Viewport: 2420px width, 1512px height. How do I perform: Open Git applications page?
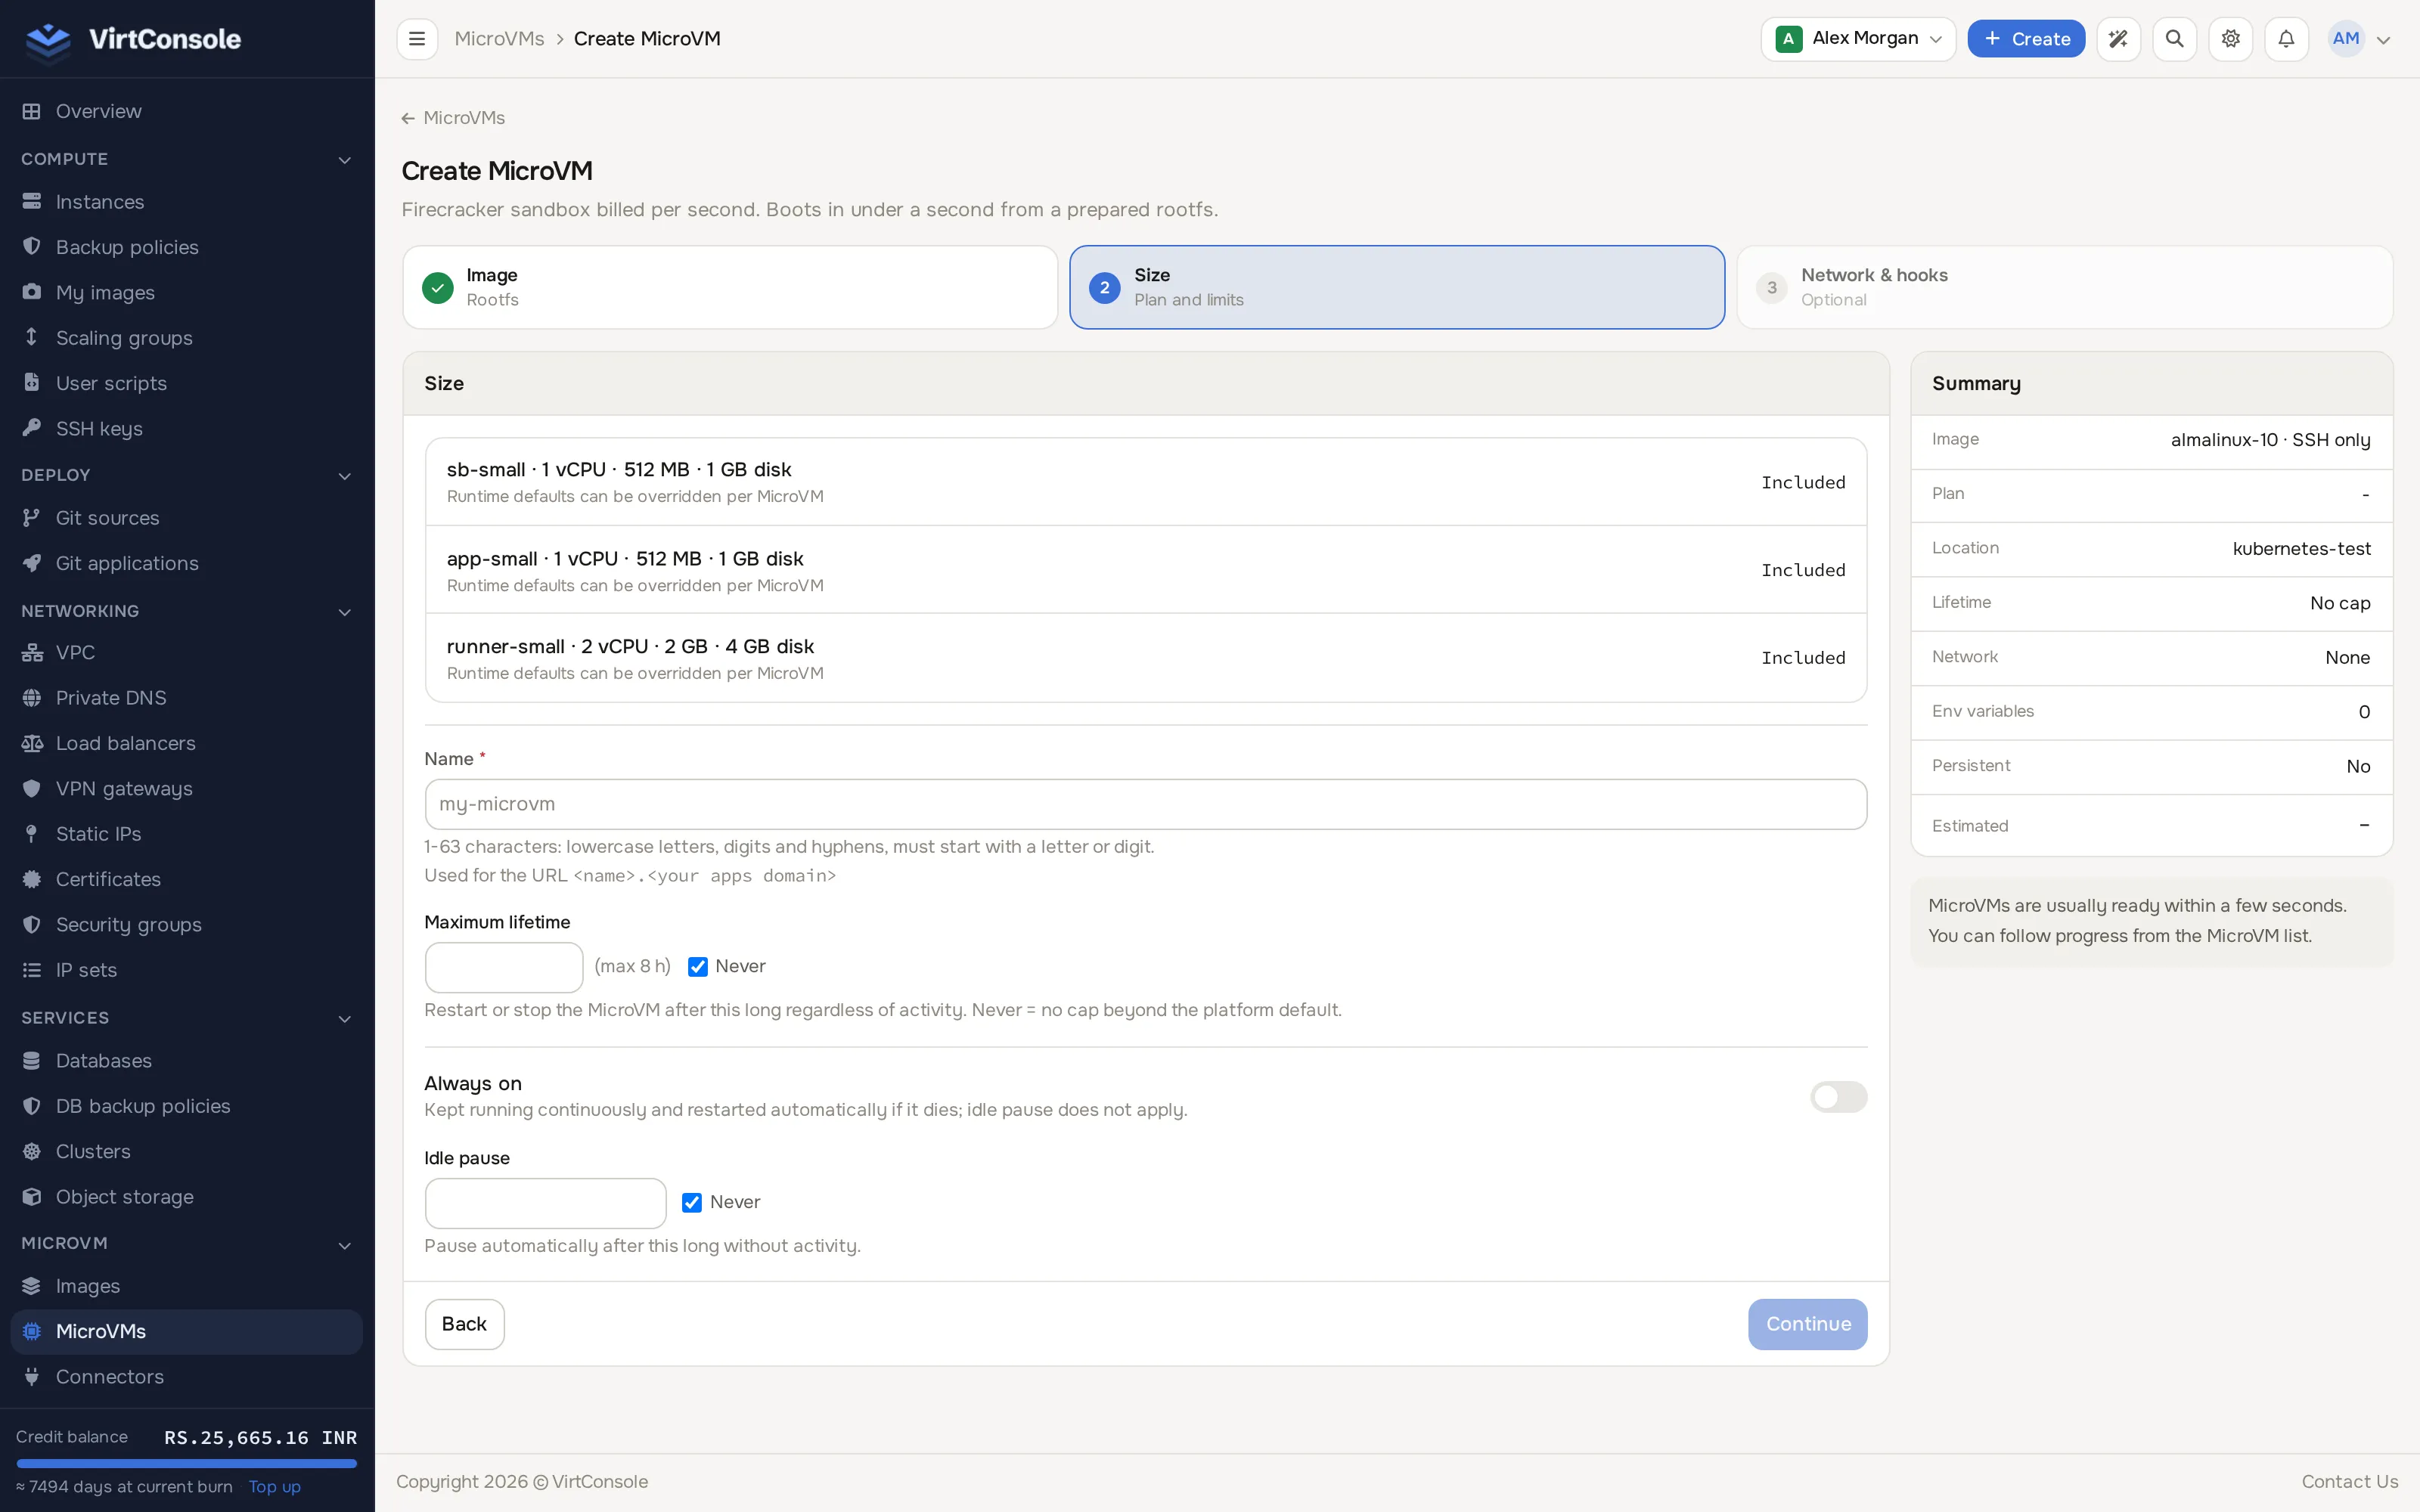click(187, 563)
